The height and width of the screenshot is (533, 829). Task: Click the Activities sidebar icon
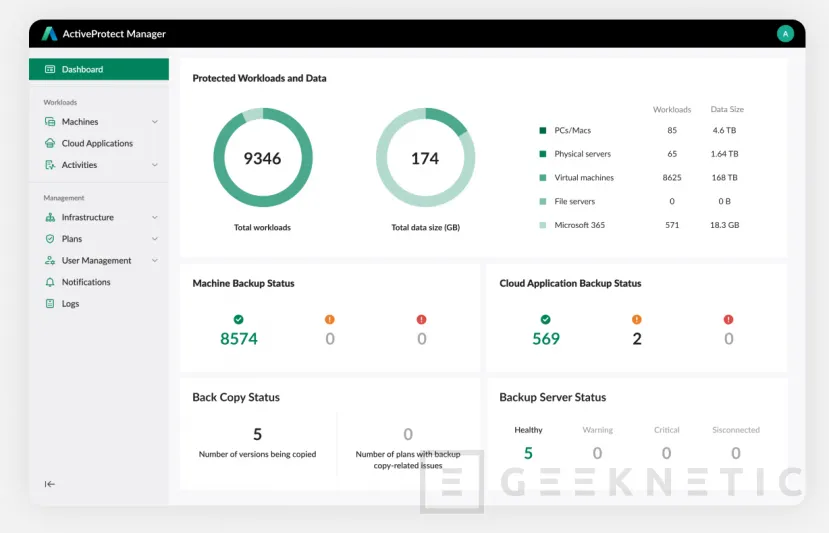point(50,165)
